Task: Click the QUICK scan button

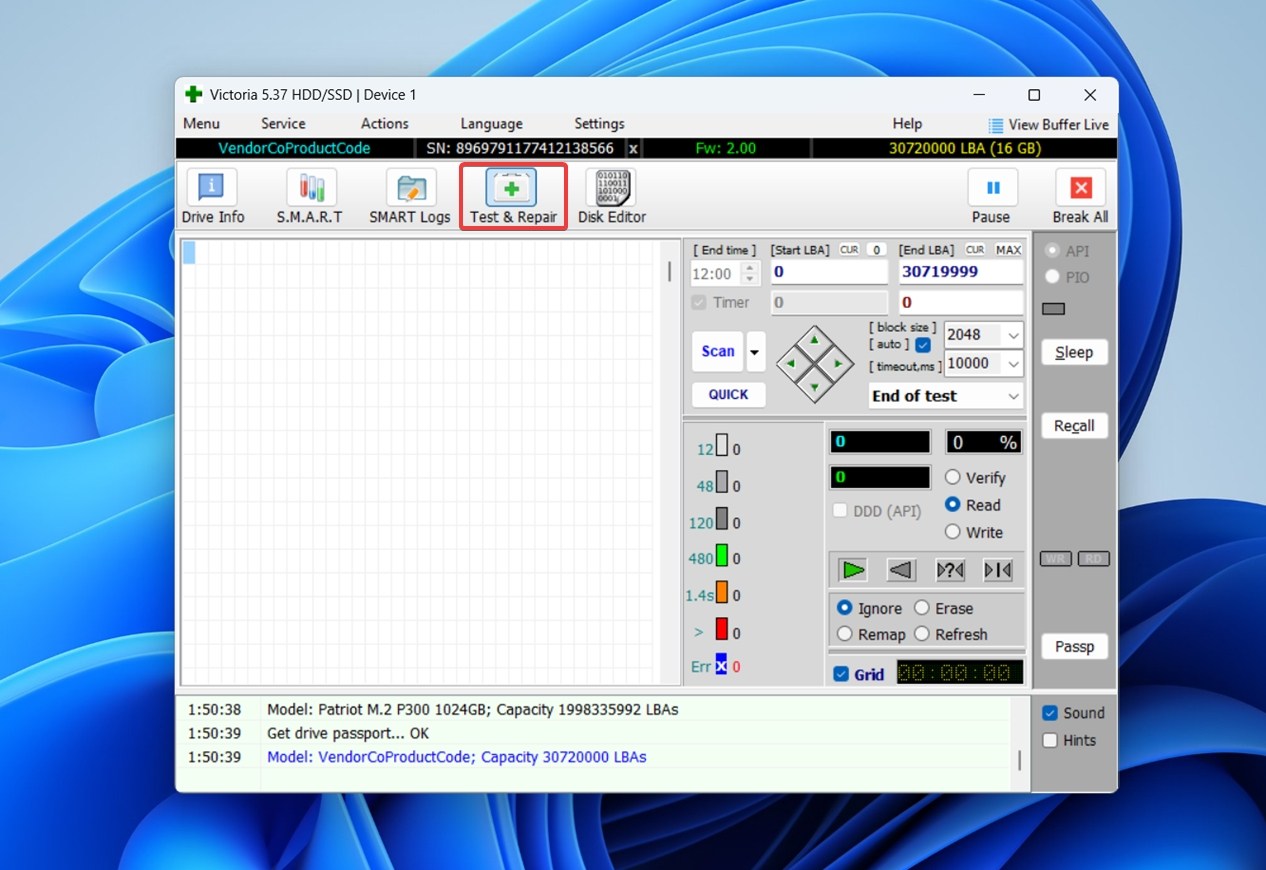Action: [728, 395]
